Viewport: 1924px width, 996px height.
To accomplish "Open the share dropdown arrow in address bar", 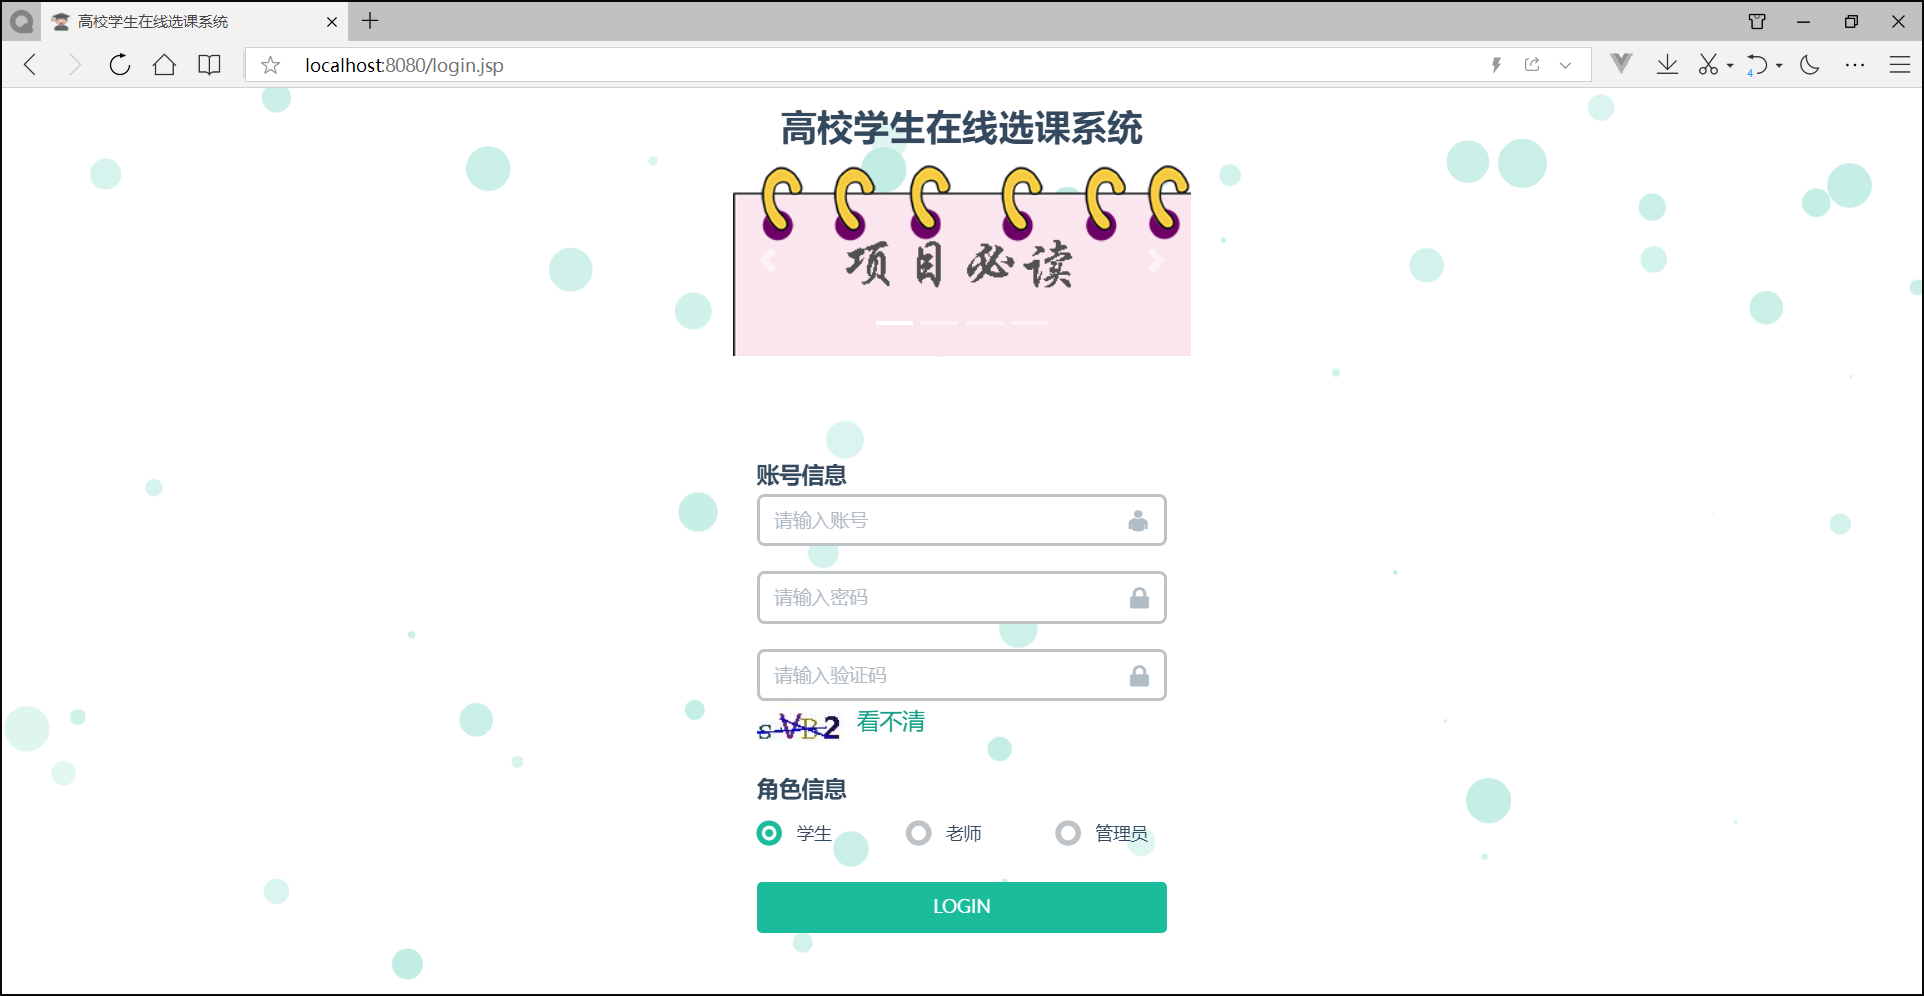I will point(1564,65).
